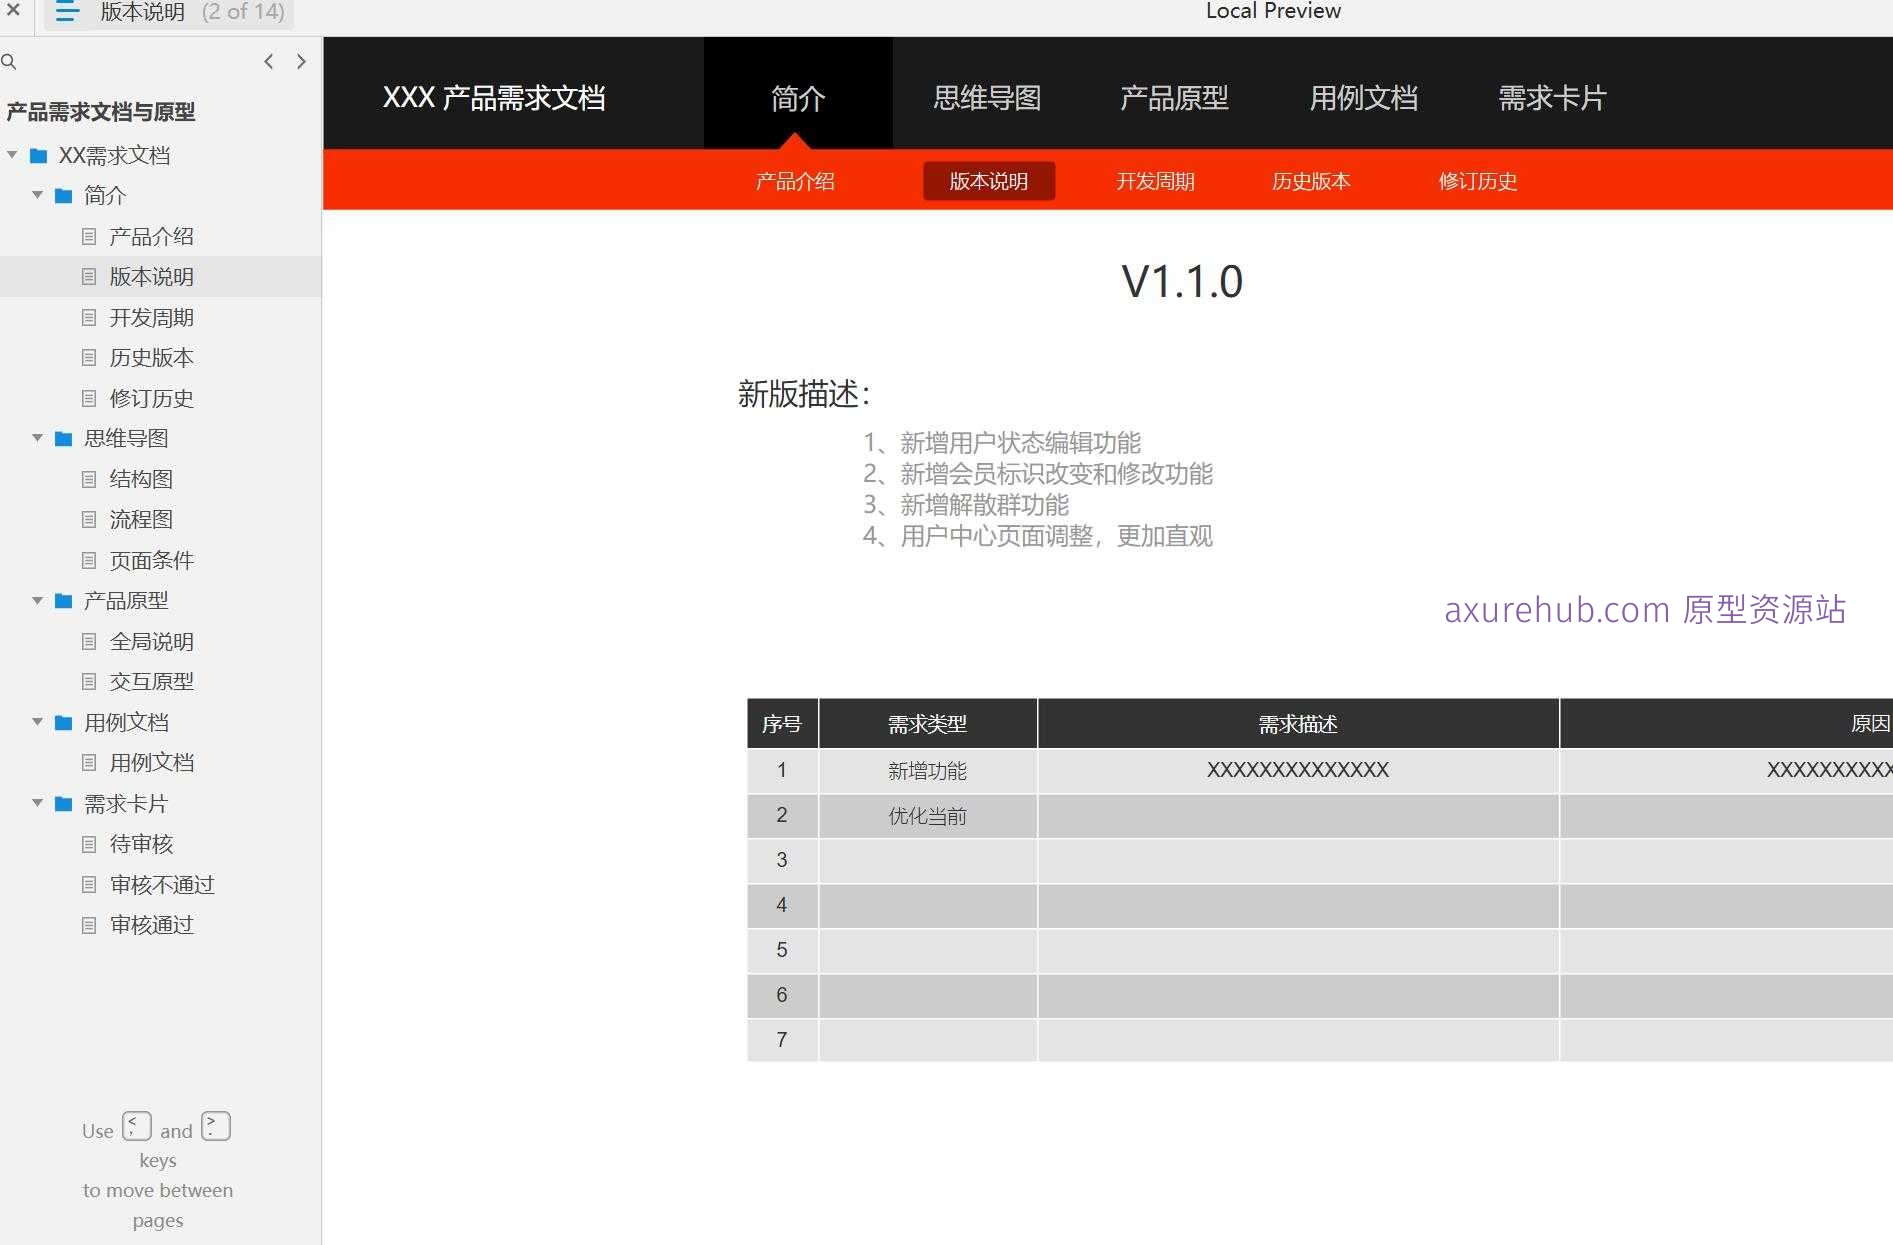Collapse the 思维导图 folder
This screenshot has width=1893, height=1245.
pyautogui.click(x=37, y=438)
